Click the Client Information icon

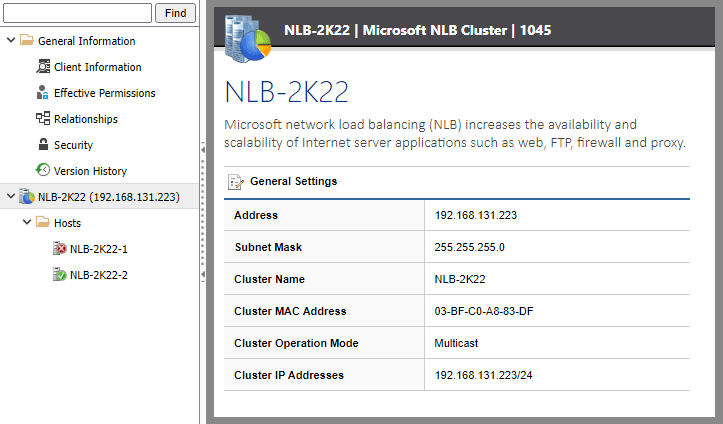[x=43, y=66]
